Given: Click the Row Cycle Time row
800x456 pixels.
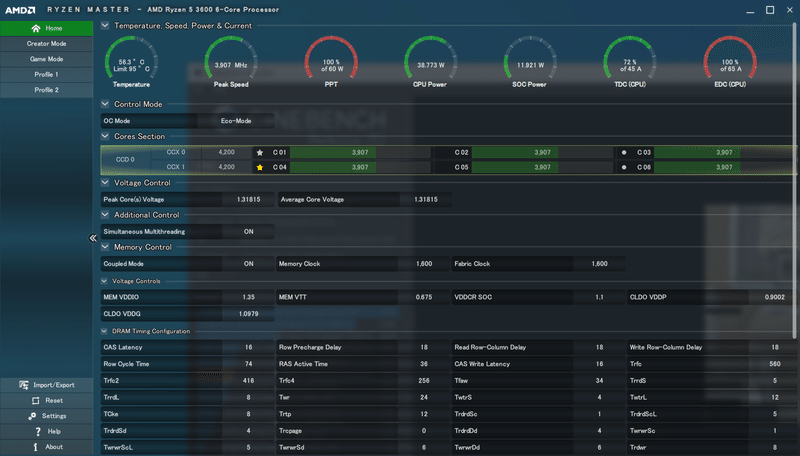Looking at the screenshot, I should [187, 364].
